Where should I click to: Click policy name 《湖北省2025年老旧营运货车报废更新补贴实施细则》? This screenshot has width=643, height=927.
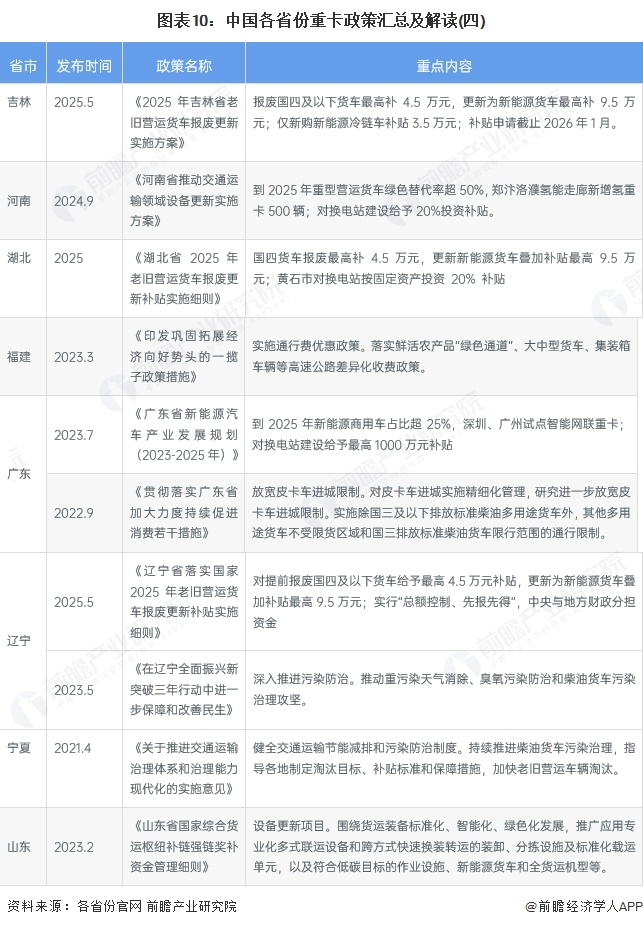[184, 278]
